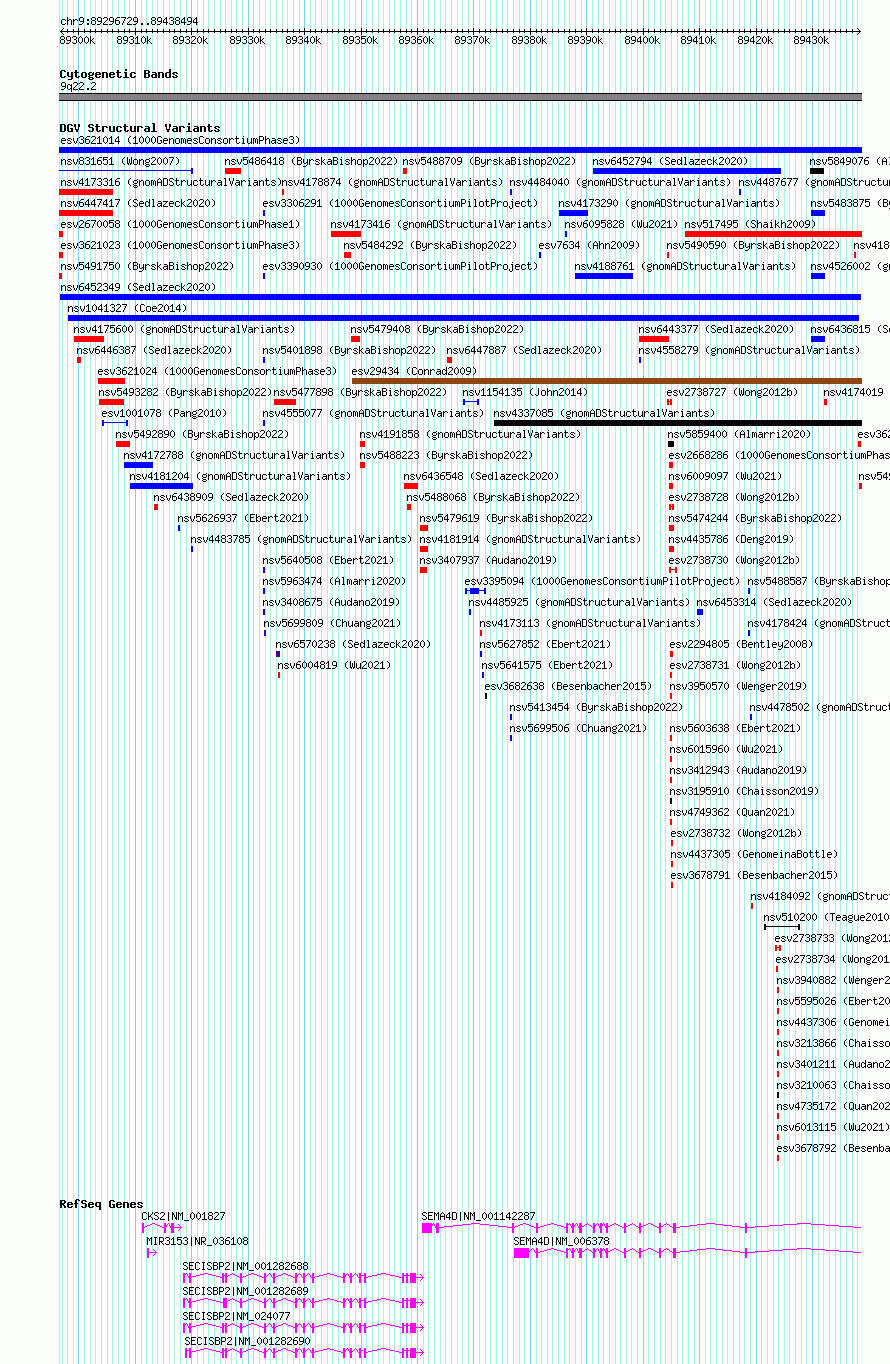This screenshot has height=1364, width=890.
Task: Click SECISBP2|NM_001282690 transcript label
Action: [x=247, y=1341]
